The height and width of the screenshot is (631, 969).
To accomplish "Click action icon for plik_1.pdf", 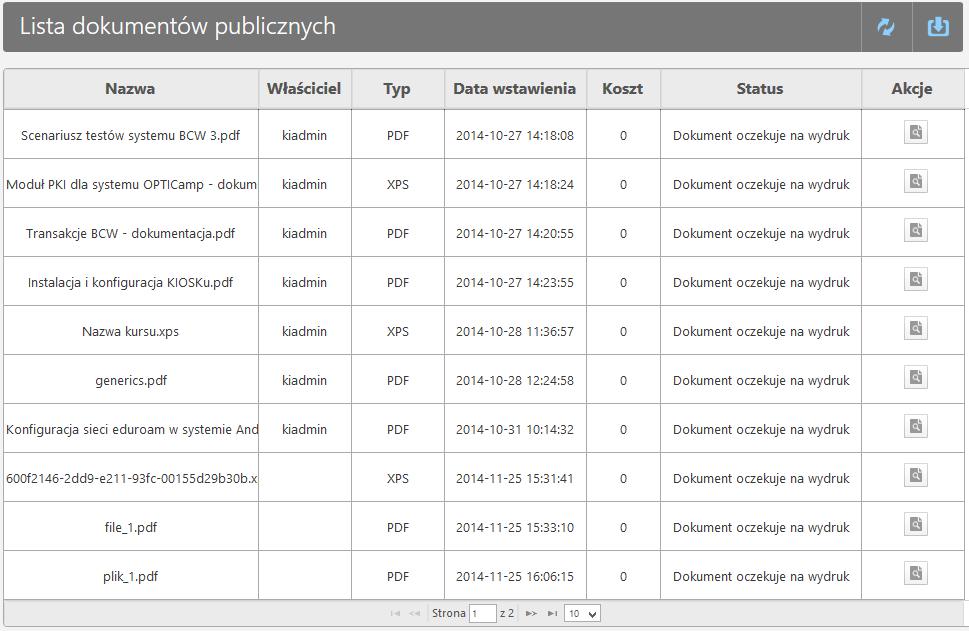I will (x=916, y=573).
